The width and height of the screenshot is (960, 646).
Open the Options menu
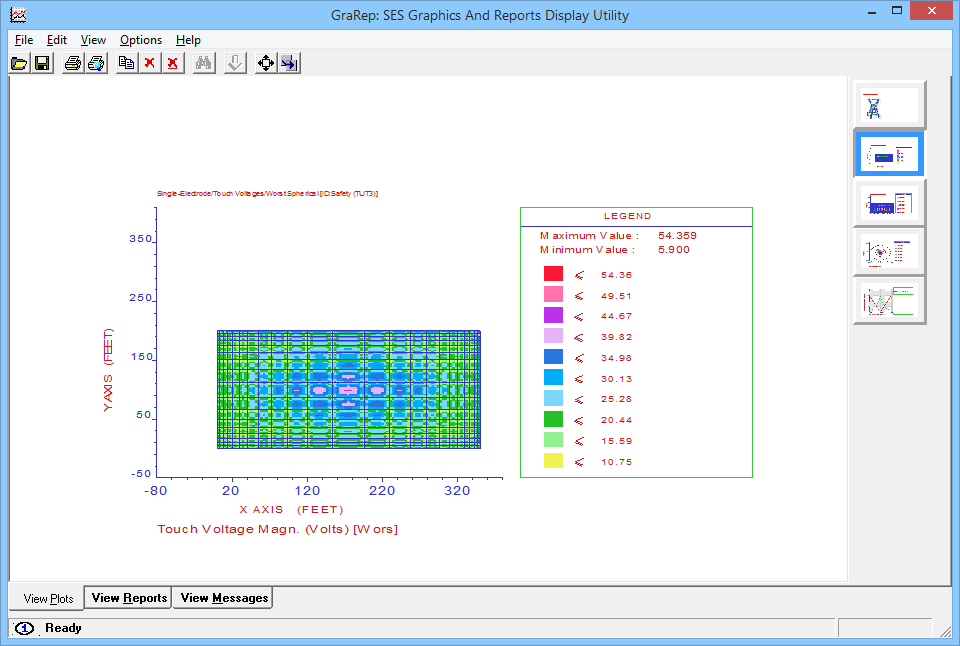click(141, 40)
